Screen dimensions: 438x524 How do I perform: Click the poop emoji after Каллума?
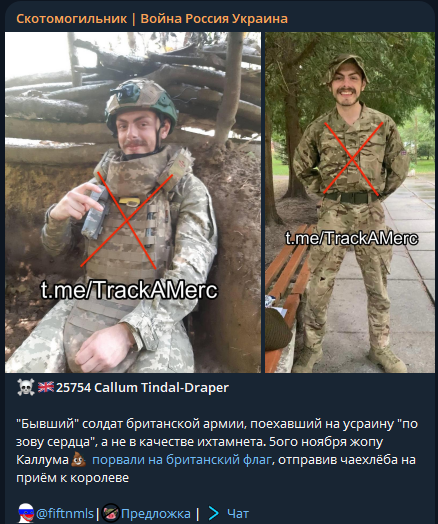point(79,460)
